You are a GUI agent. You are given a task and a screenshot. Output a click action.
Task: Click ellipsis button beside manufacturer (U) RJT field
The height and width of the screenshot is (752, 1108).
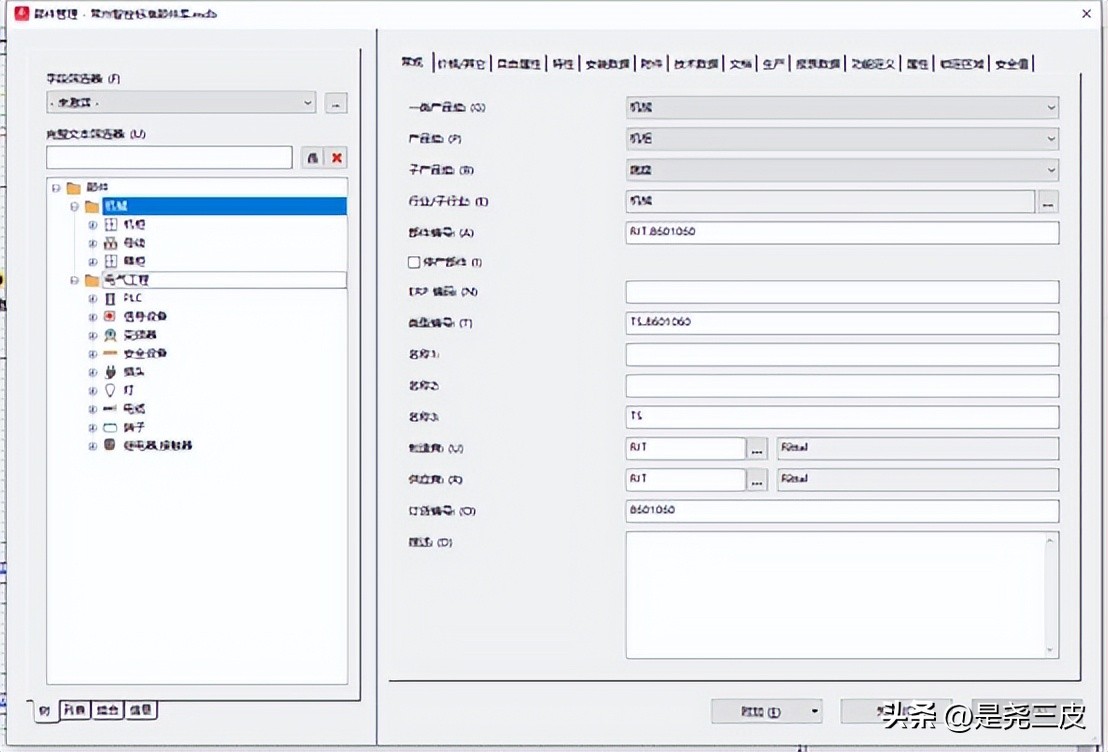[757, 448]
